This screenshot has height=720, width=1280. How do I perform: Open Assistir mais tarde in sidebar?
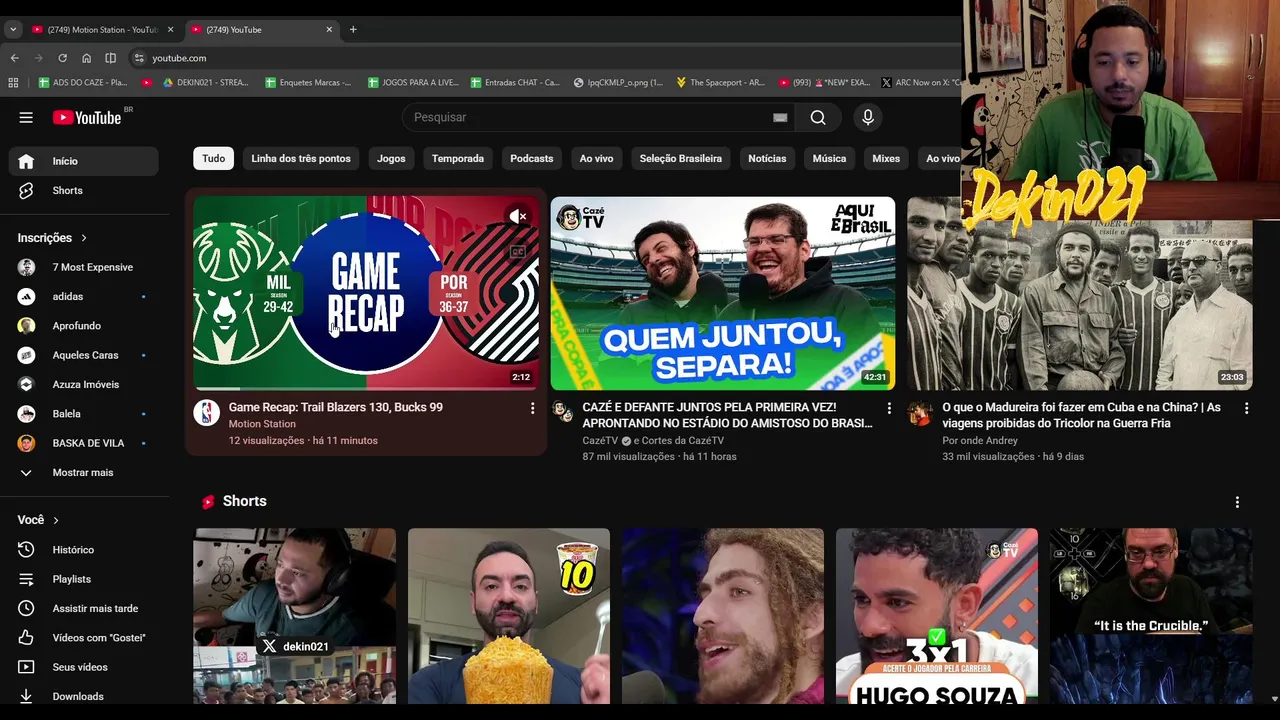[83, 608]
